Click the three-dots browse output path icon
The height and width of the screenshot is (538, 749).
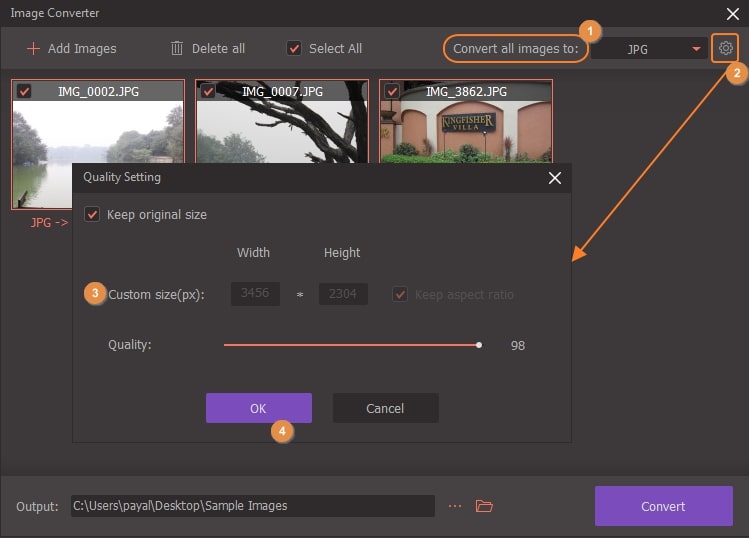pyautogui.click(x=455, y=506)
